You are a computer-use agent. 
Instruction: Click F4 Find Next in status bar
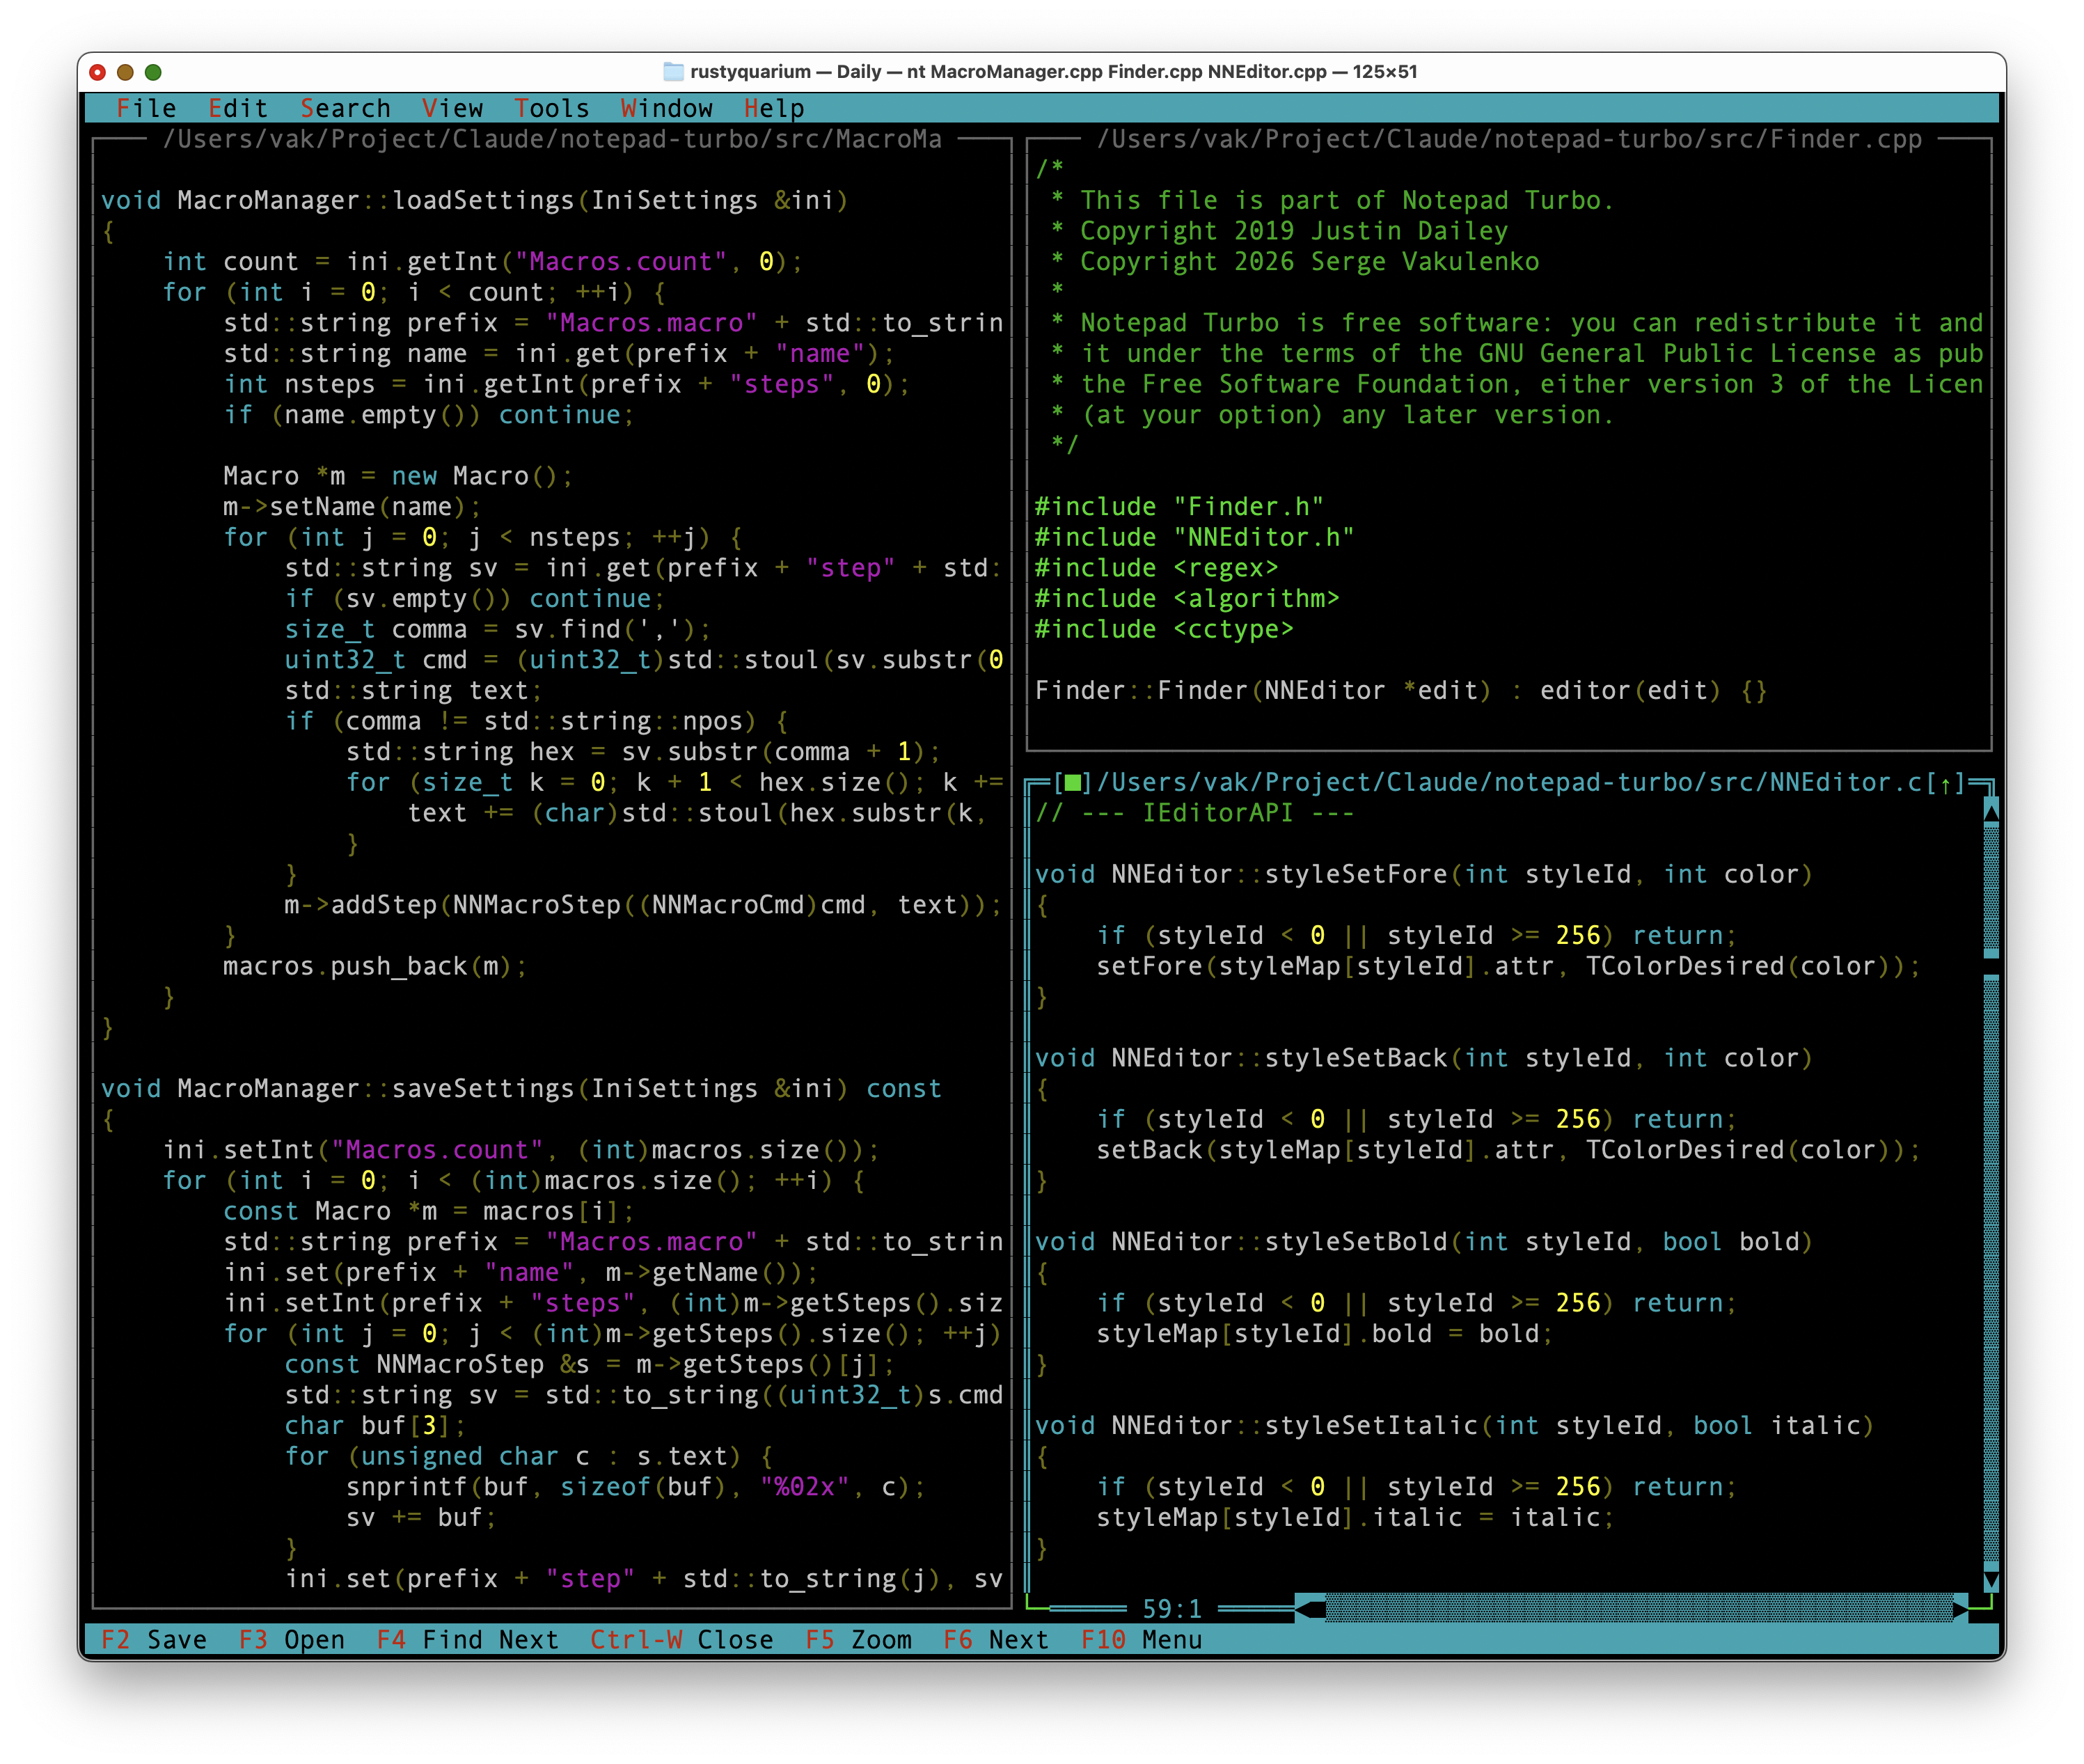click(468, 1640)
